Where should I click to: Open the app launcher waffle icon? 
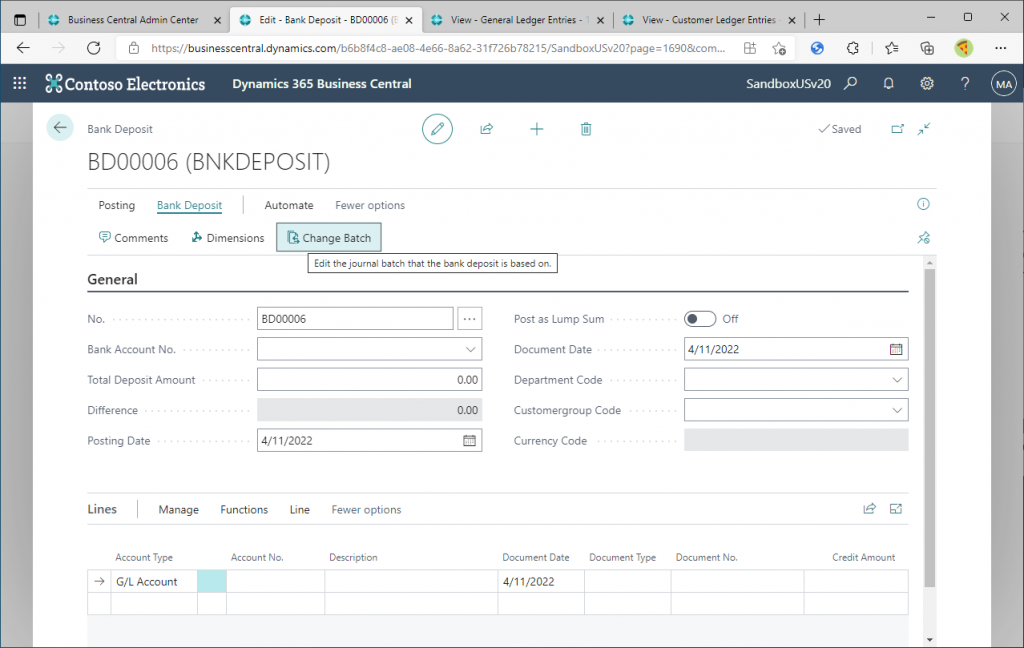coord(20,83)
